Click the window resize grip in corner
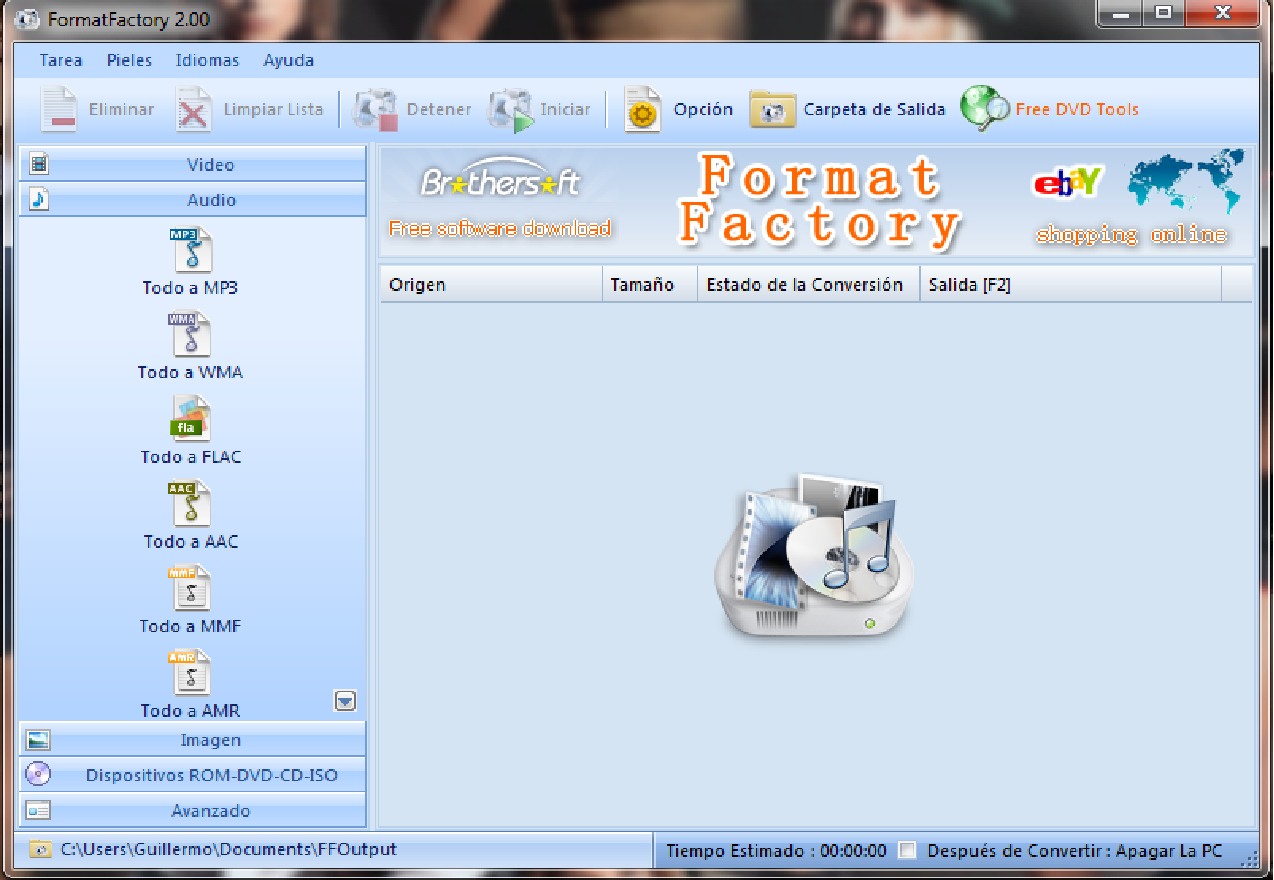This screenshot has height=880, width=1274. (x=1248, y=859)
